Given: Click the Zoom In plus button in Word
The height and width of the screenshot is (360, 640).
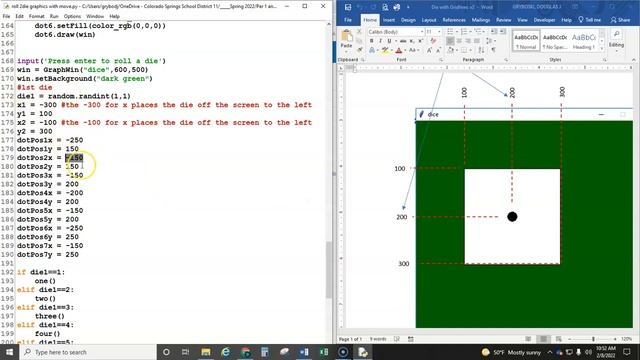Looking at the screenshot, I should [615, 339].
